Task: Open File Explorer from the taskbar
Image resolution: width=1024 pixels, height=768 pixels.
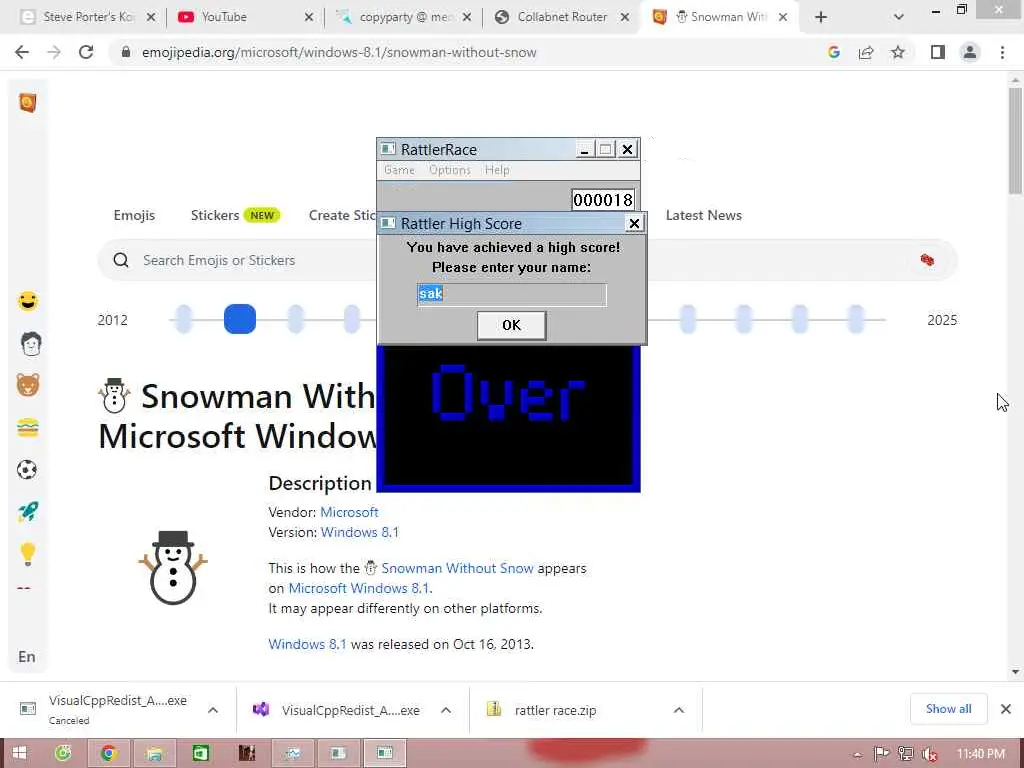Action: click(x=155, y=753)
